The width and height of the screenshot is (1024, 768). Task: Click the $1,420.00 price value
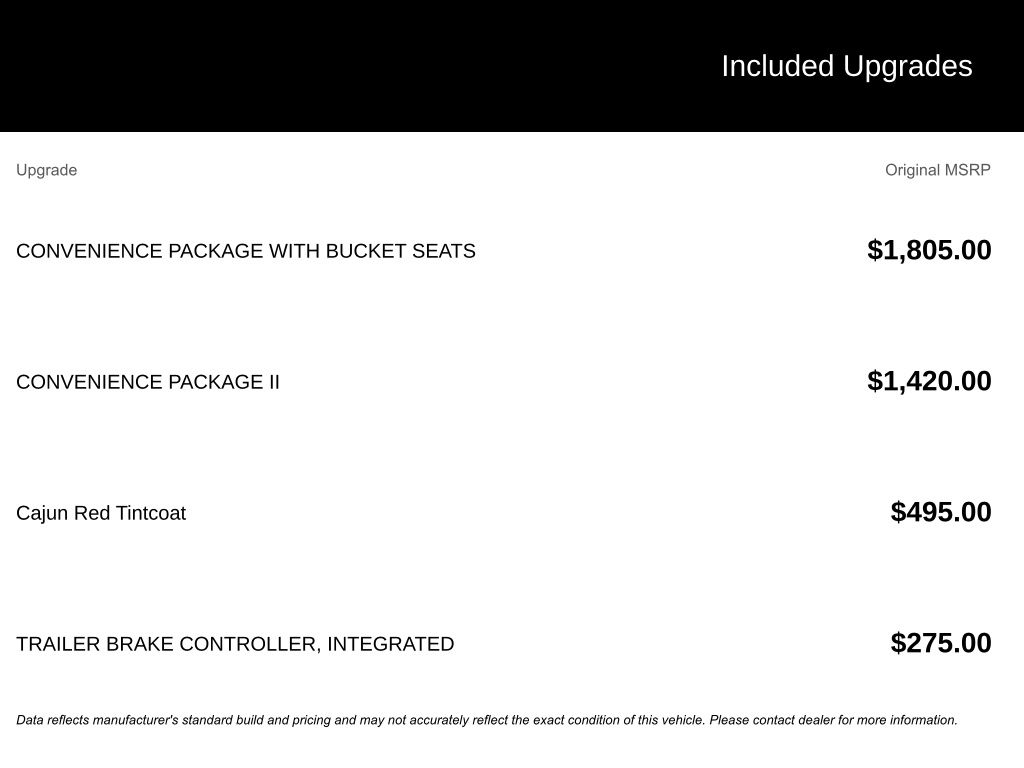click(929, 381)
